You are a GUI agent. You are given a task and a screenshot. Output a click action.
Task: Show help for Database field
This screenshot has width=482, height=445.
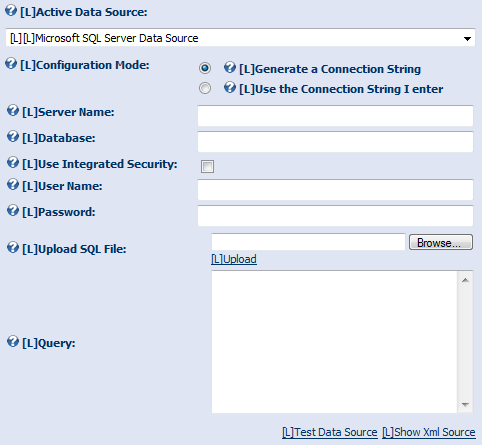(x=13, y=136)
